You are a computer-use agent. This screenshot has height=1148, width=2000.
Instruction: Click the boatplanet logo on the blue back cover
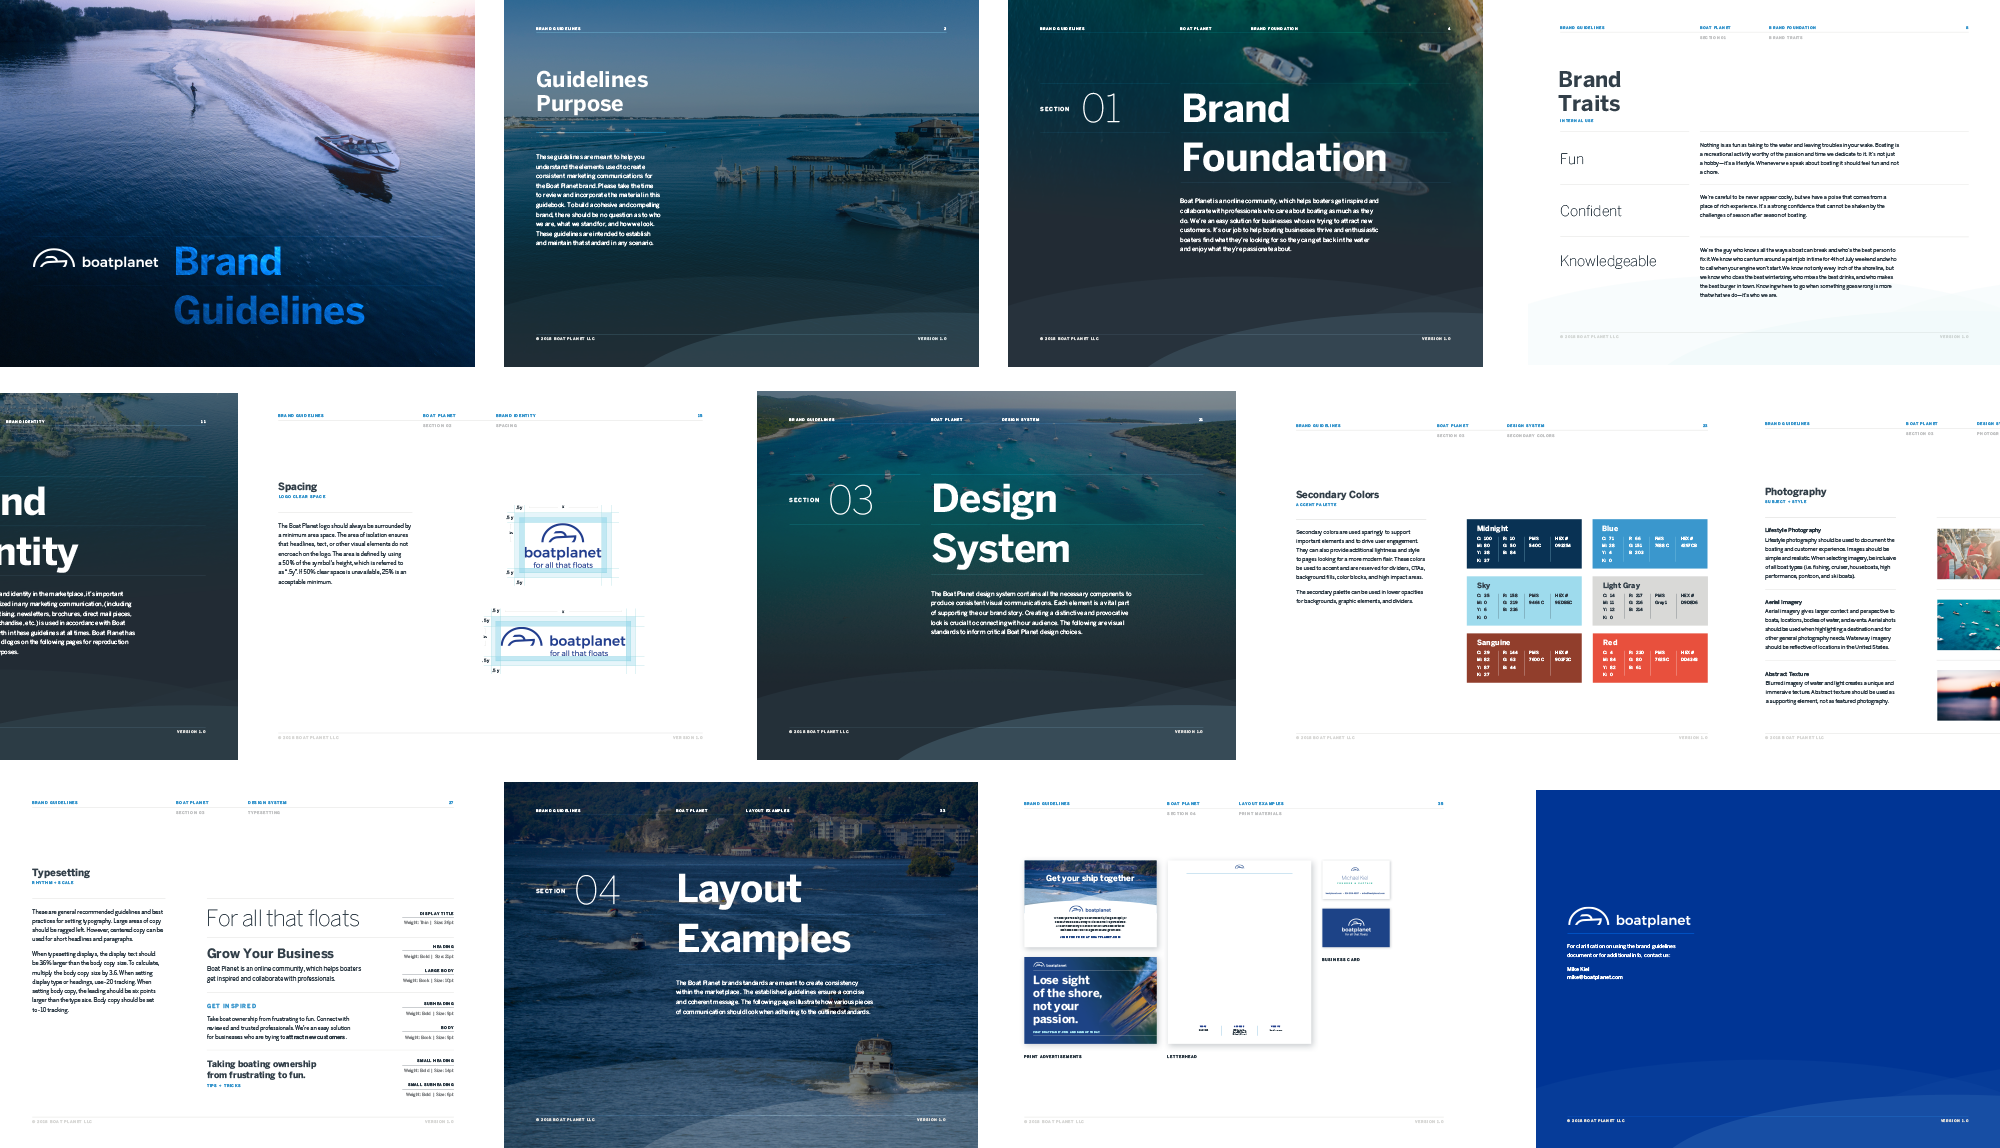1629,919
